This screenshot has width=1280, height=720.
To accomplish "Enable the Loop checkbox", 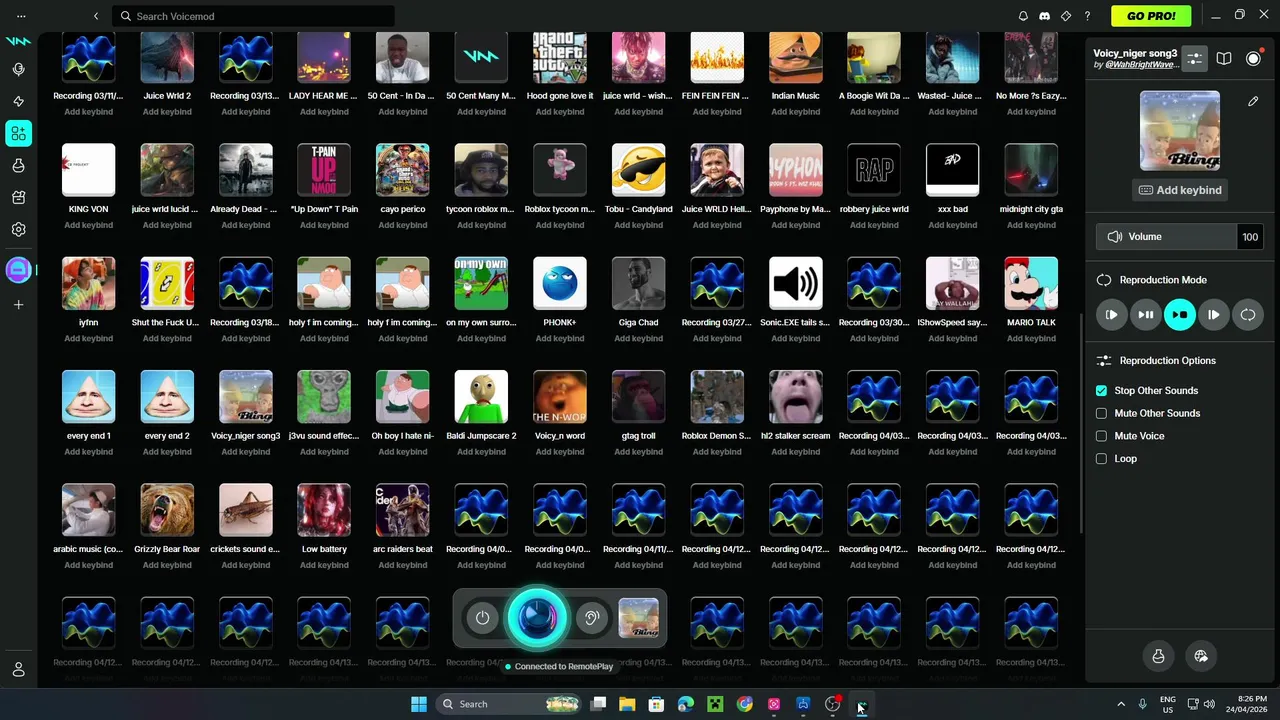I will pyautogui.click(x=1101, y=459).
